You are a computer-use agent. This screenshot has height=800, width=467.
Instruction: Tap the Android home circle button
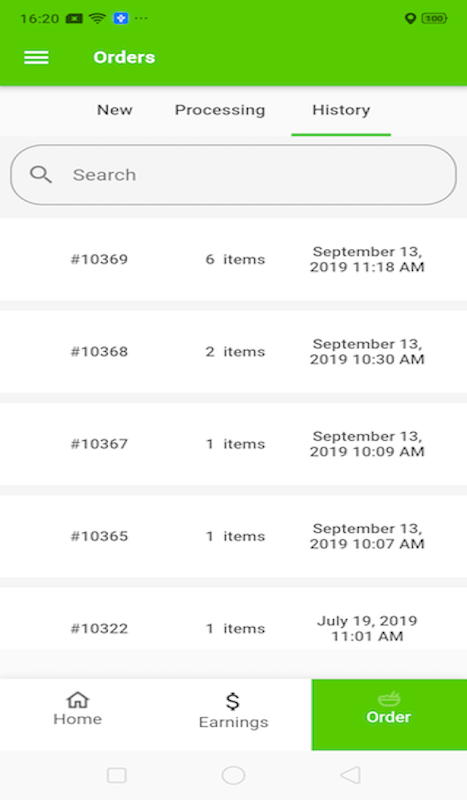233,775
